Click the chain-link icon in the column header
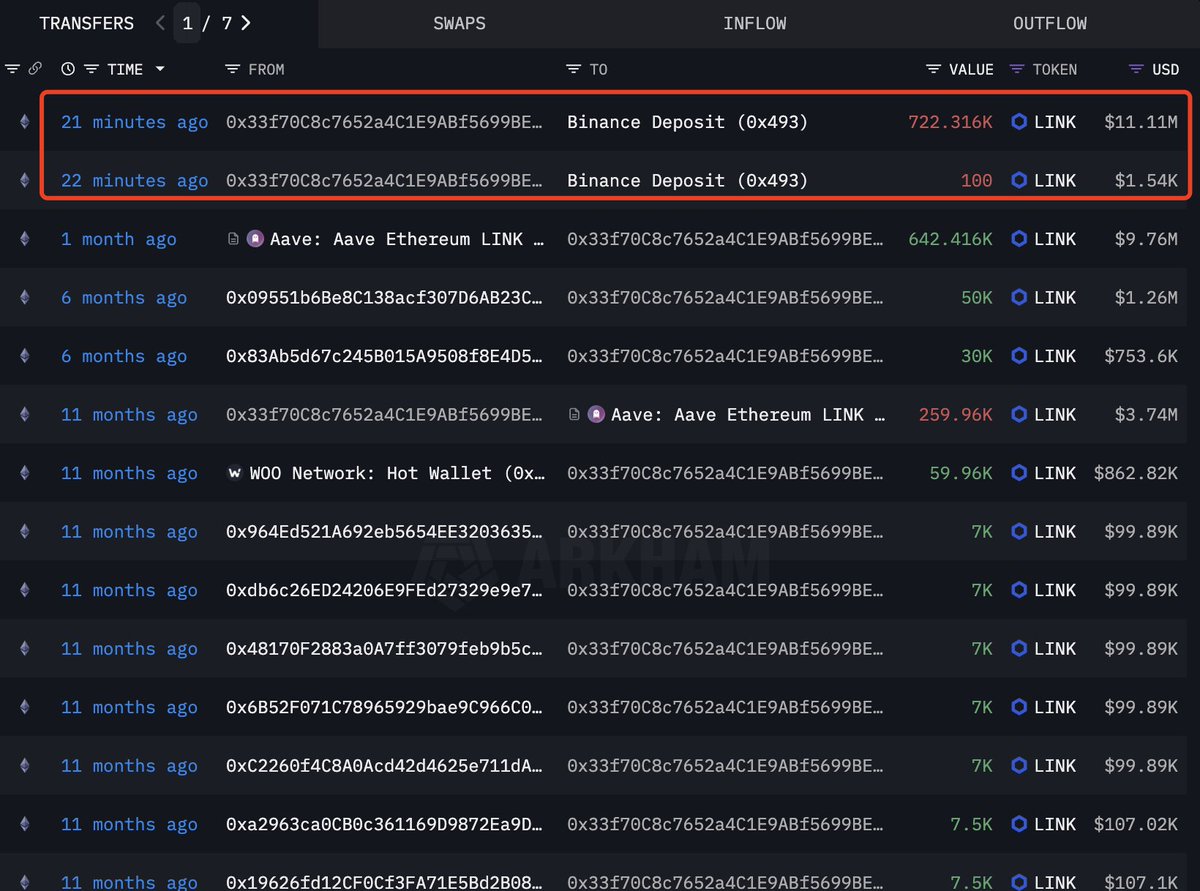The width and height of the screenshot is (1200, 891). tap(34, 69)
